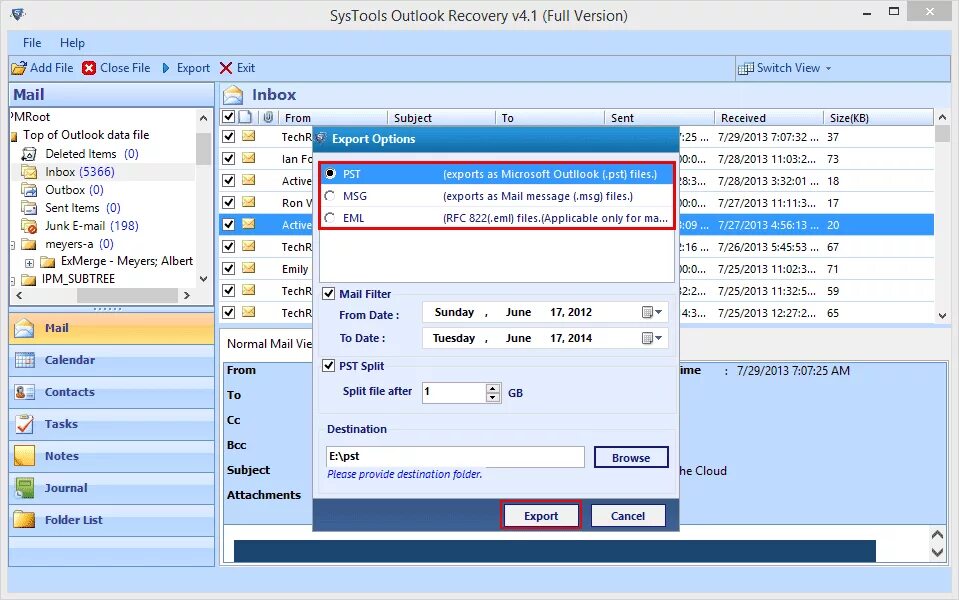
Task: Click the To column header
Action: 550,117
